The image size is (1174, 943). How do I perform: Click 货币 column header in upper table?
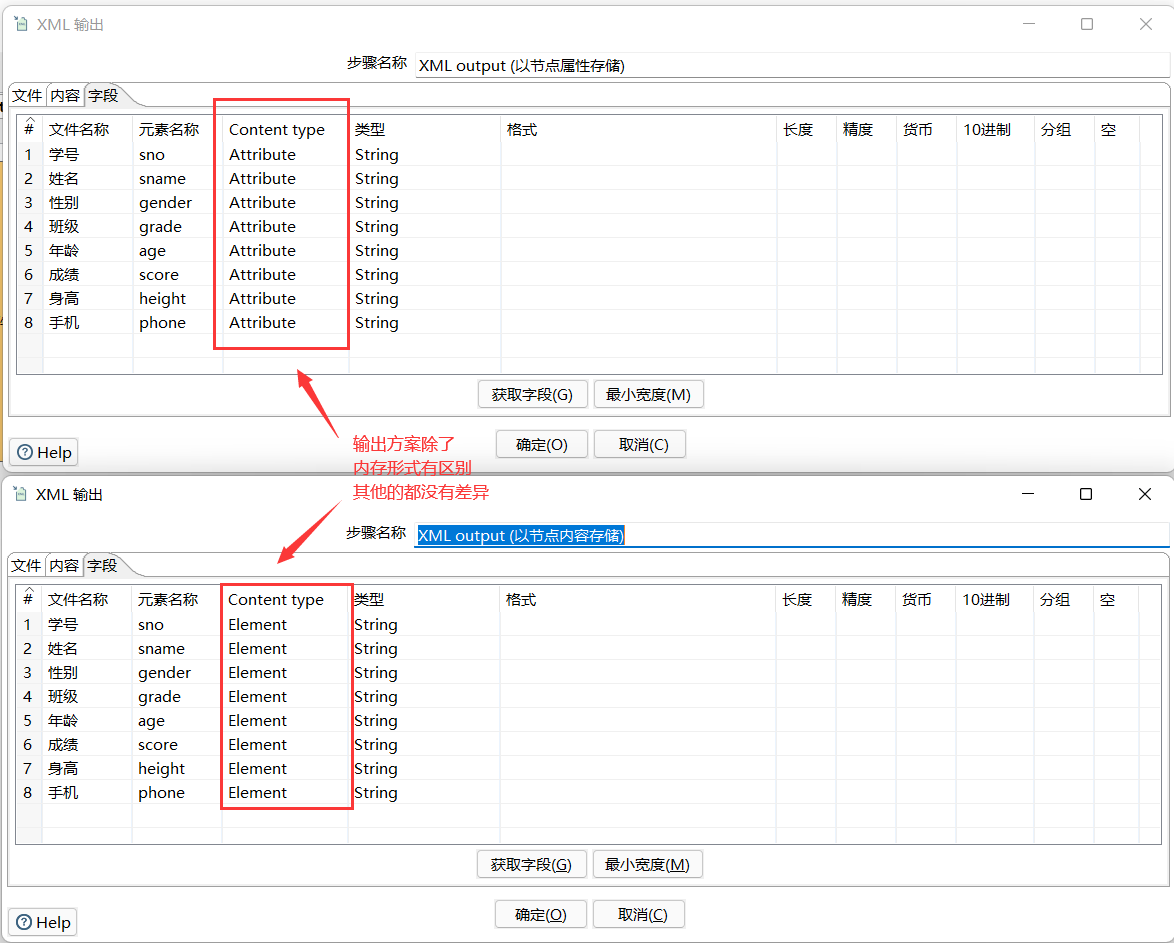pos(927,130)
